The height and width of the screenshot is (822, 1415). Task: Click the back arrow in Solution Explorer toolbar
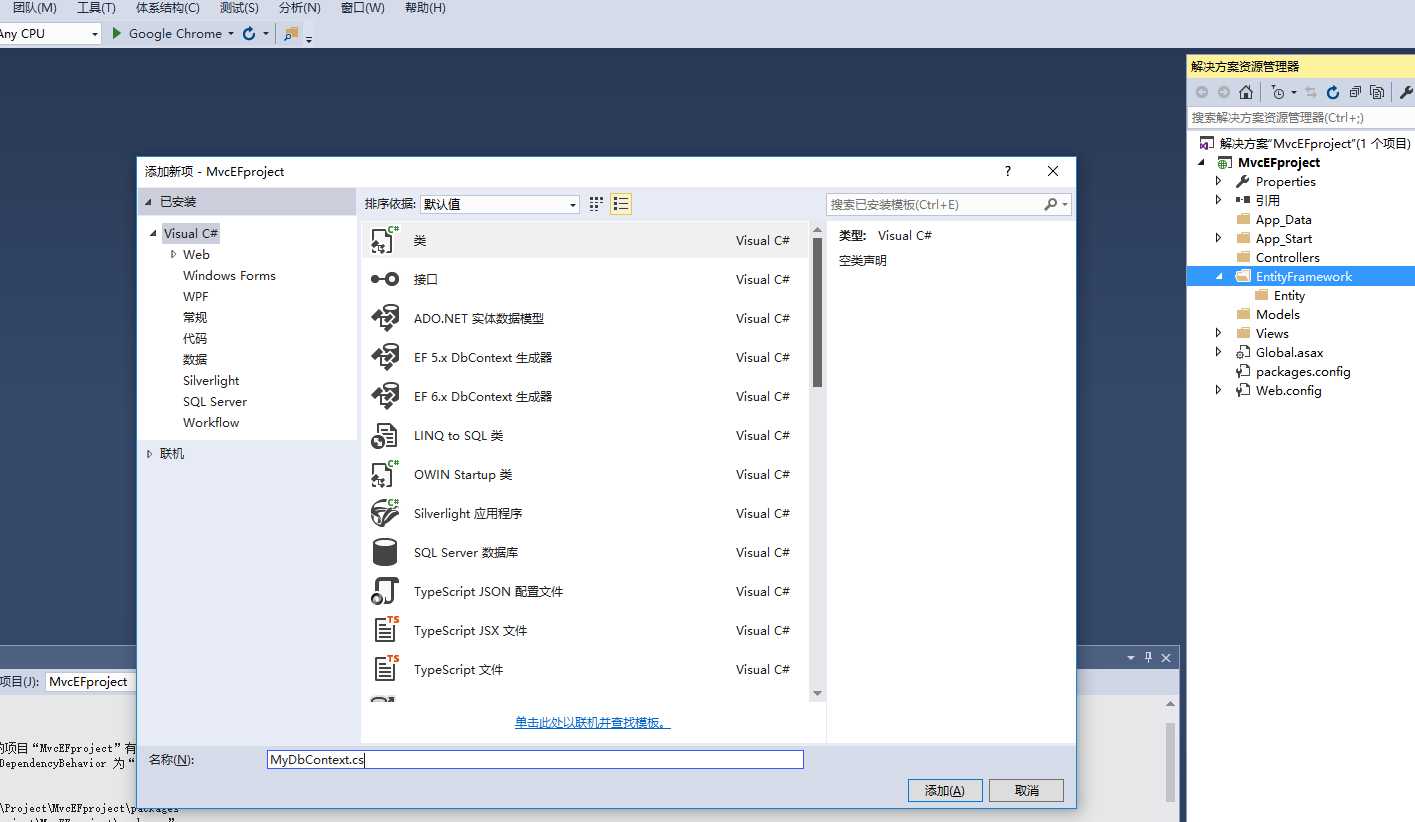1201,92
